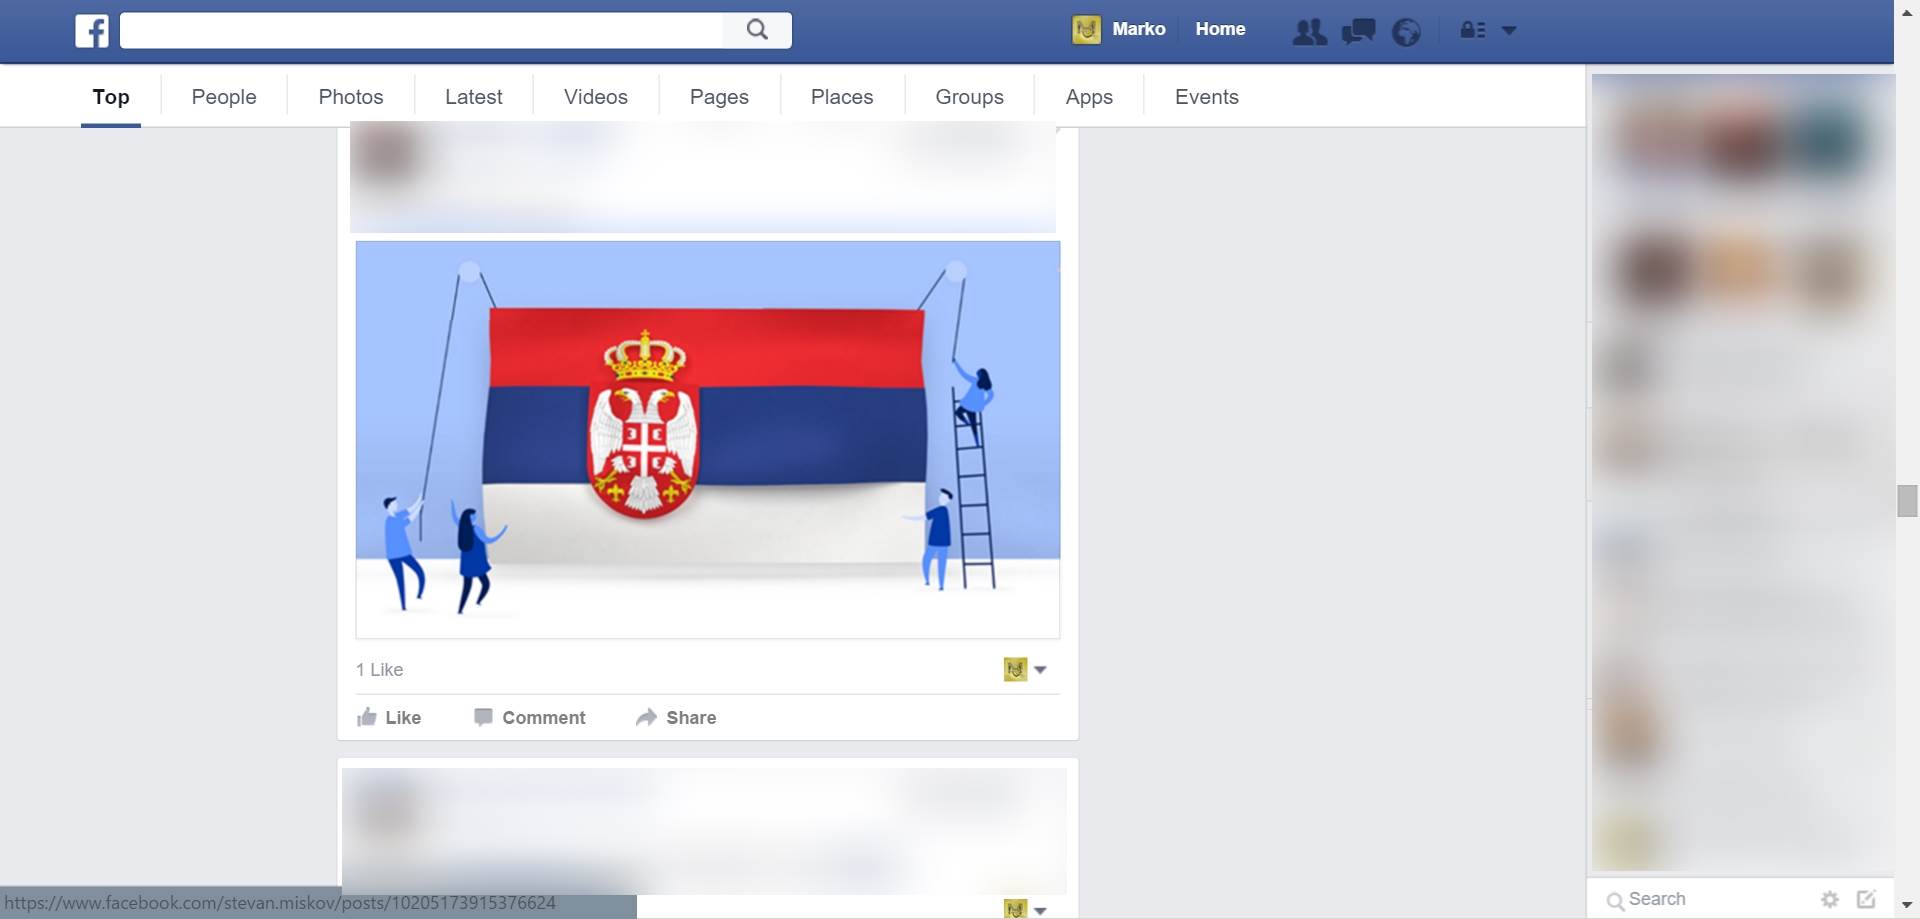Click the Facebook logo icon
The height and width of the screenshot is (919, 1920).
tap(92, 30)
